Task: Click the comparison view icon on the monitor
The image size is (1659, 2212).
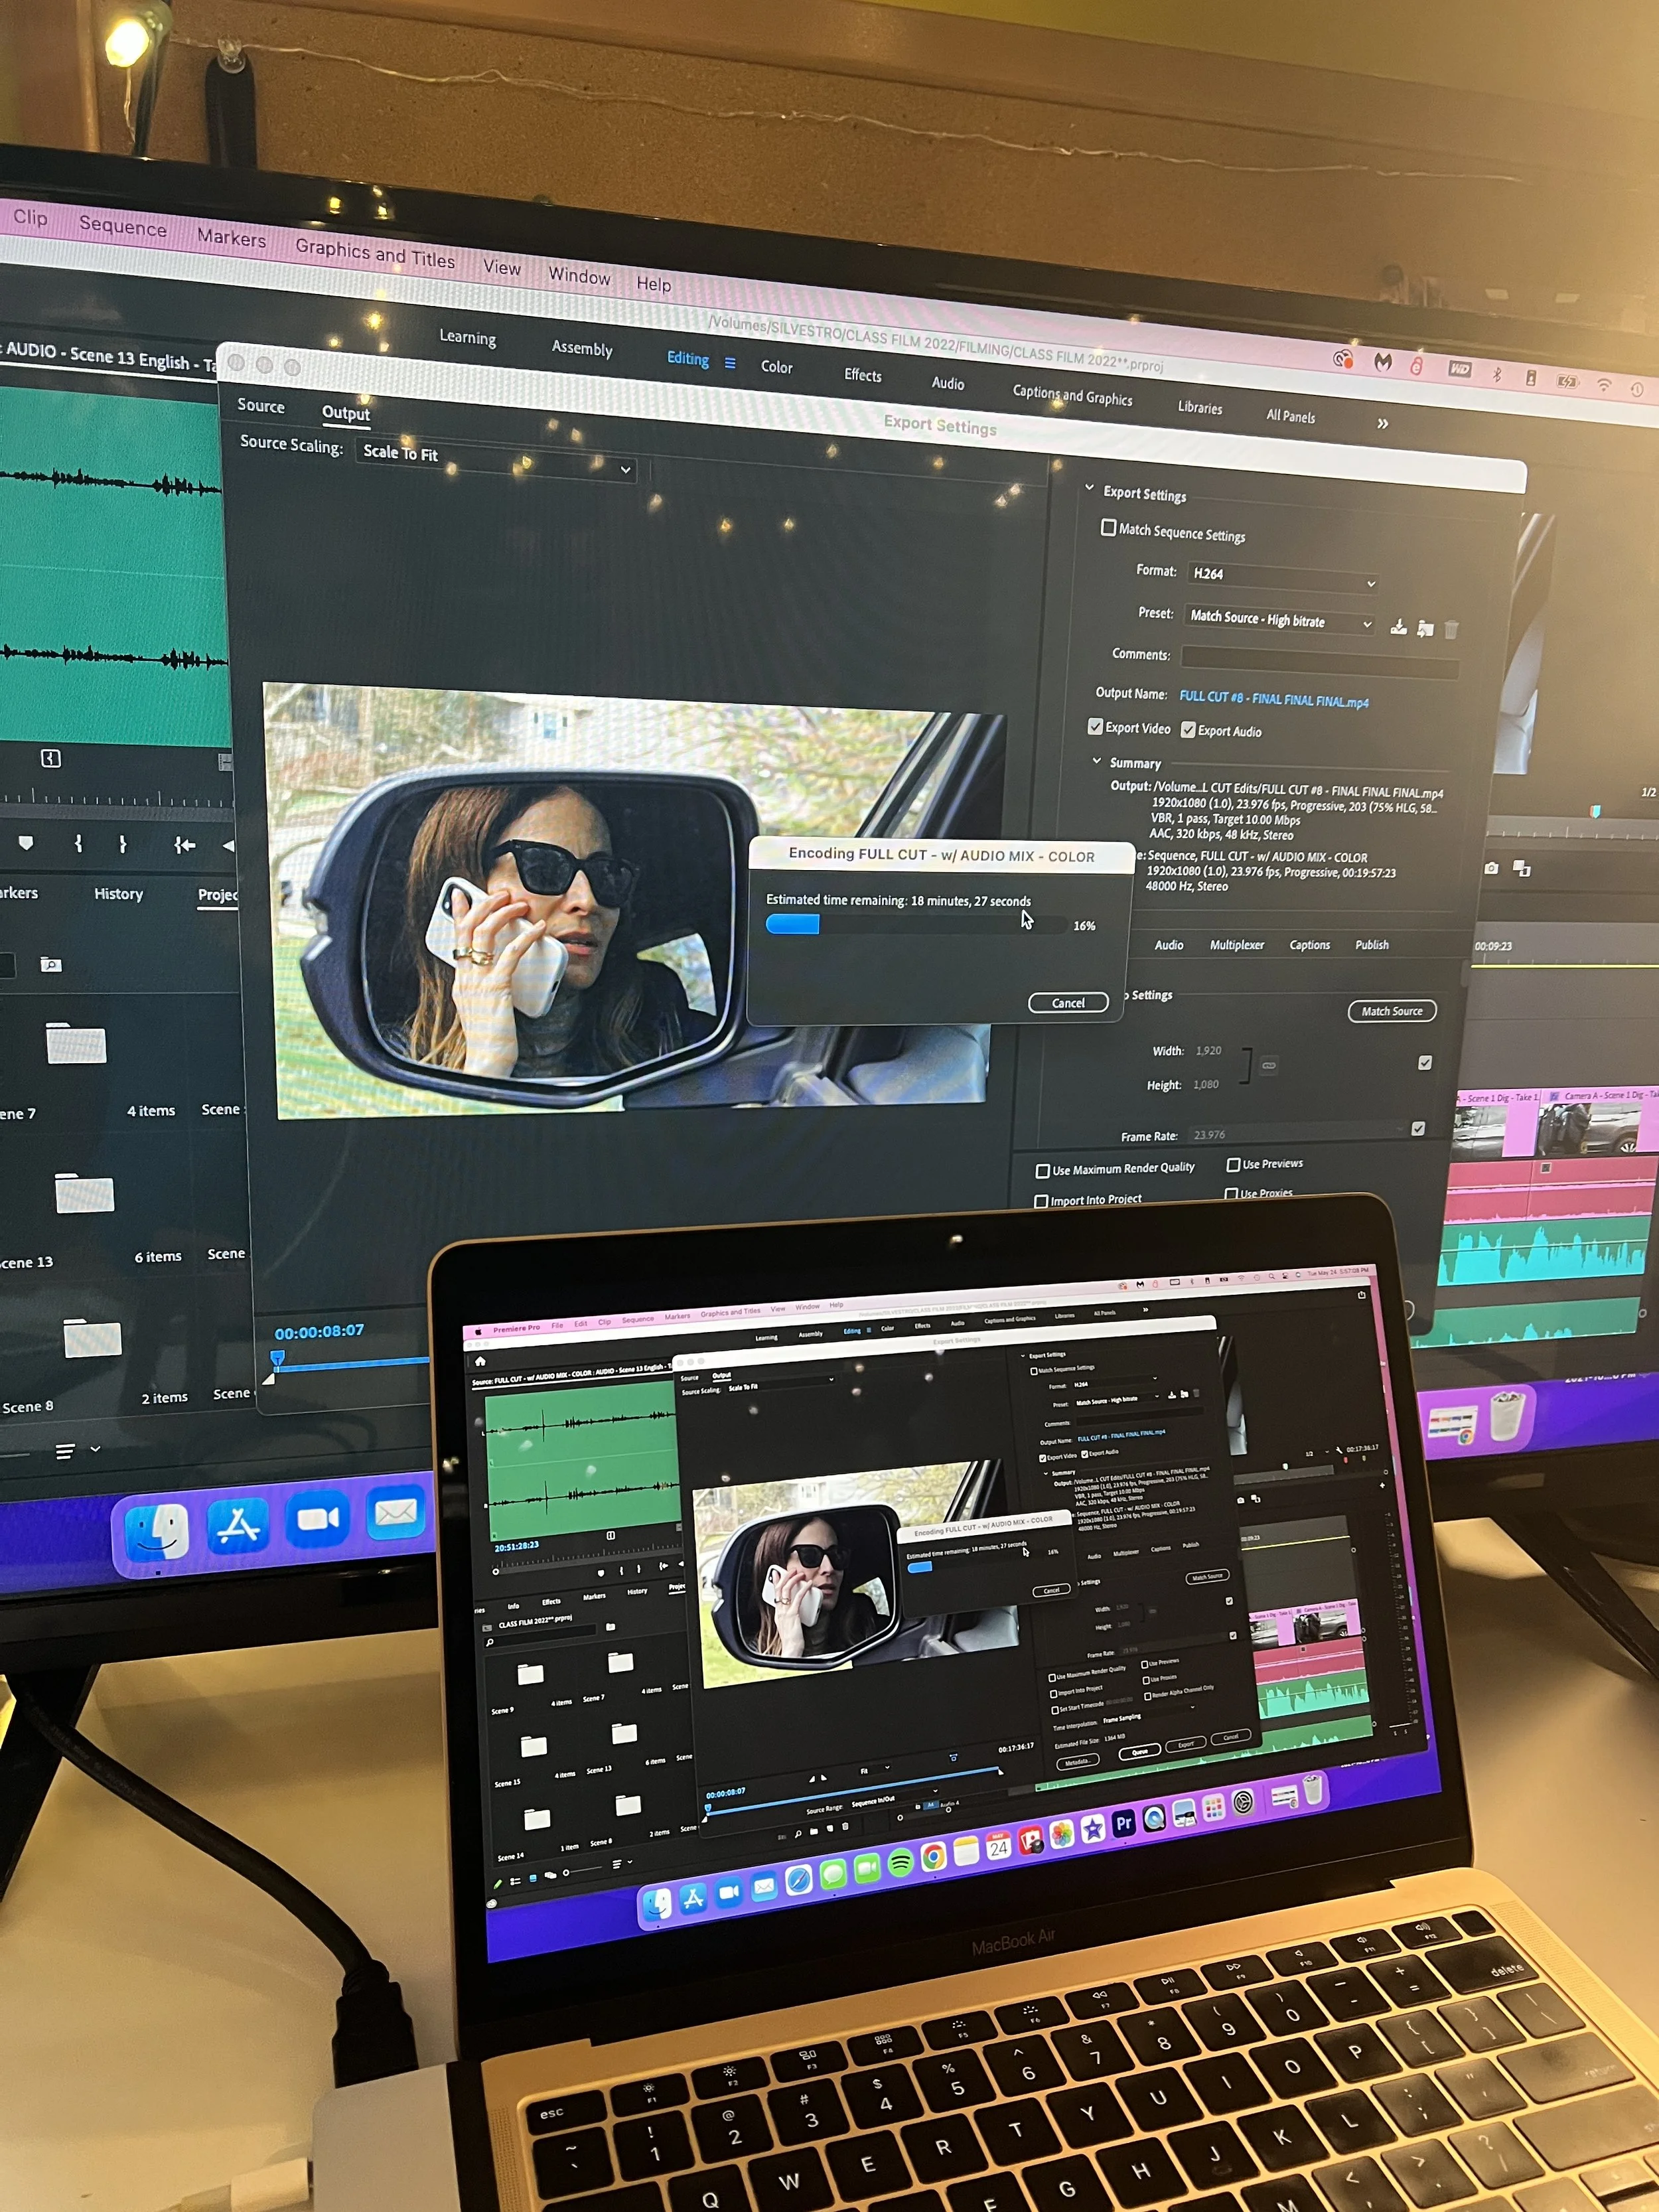Action: 1522,868
